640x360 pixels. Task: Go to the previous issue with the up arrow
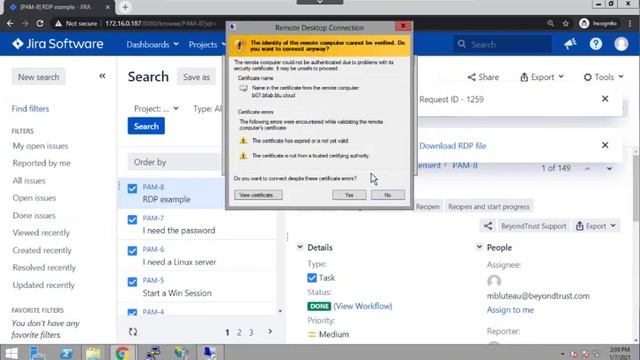point(587,168)
